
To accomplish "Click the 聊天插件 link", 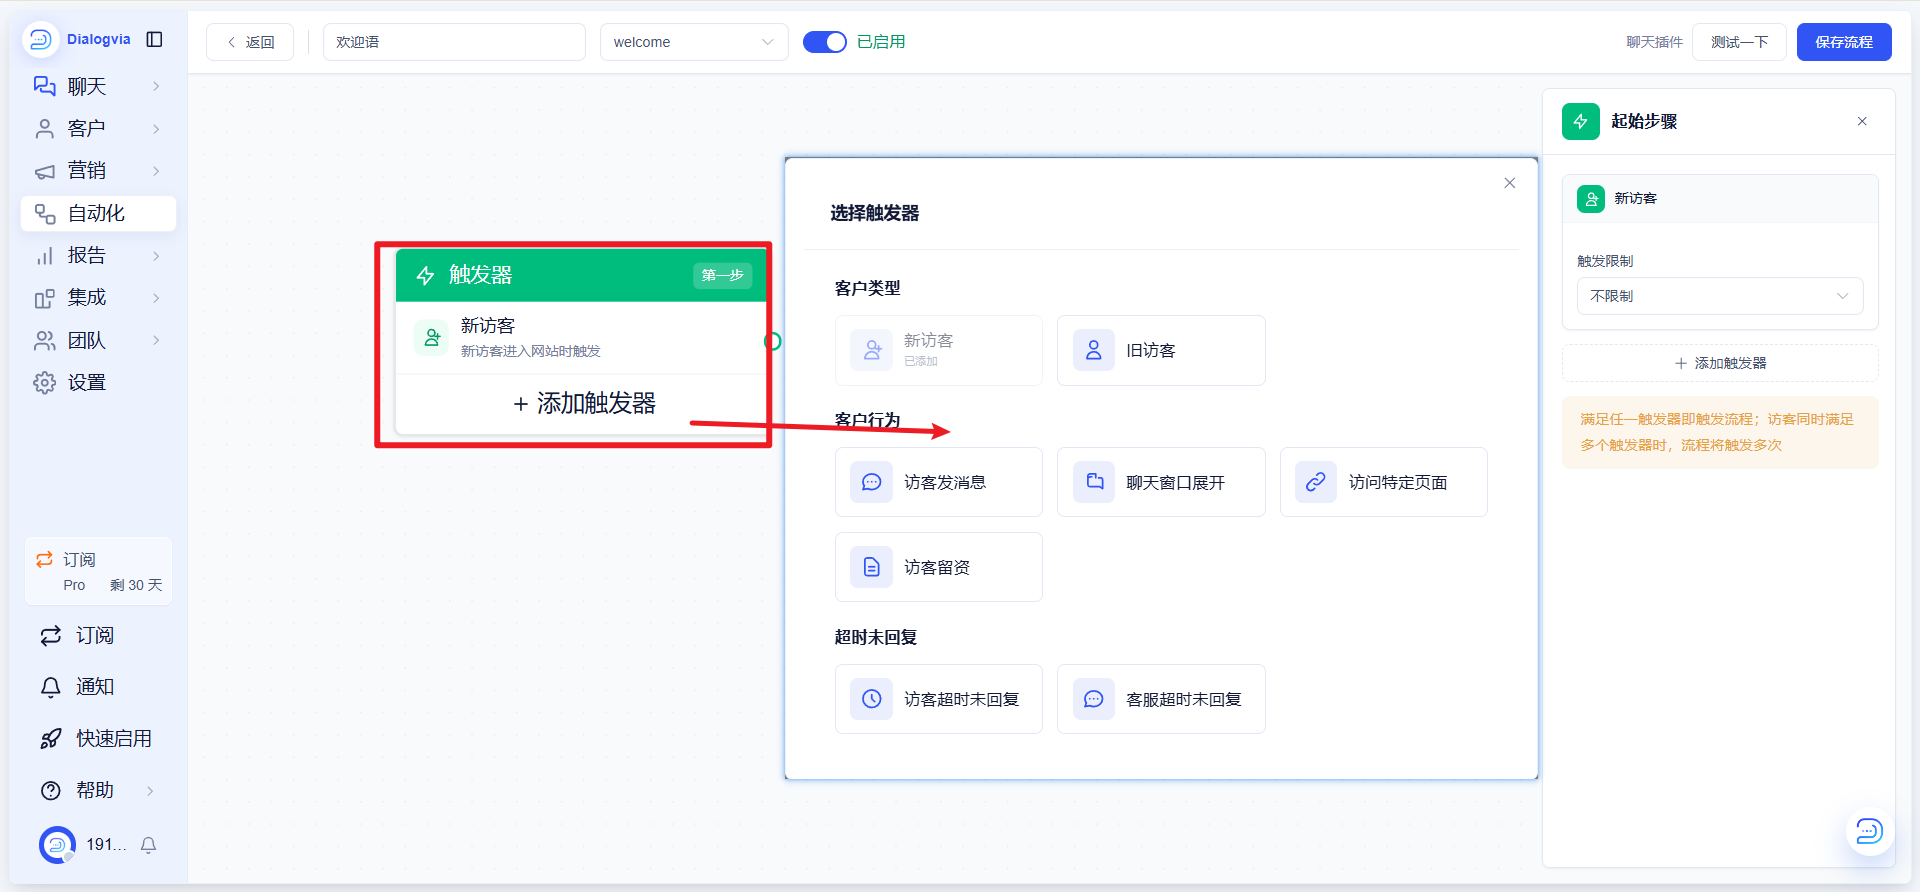I will pyautogui.click(x=1654, y=42).
